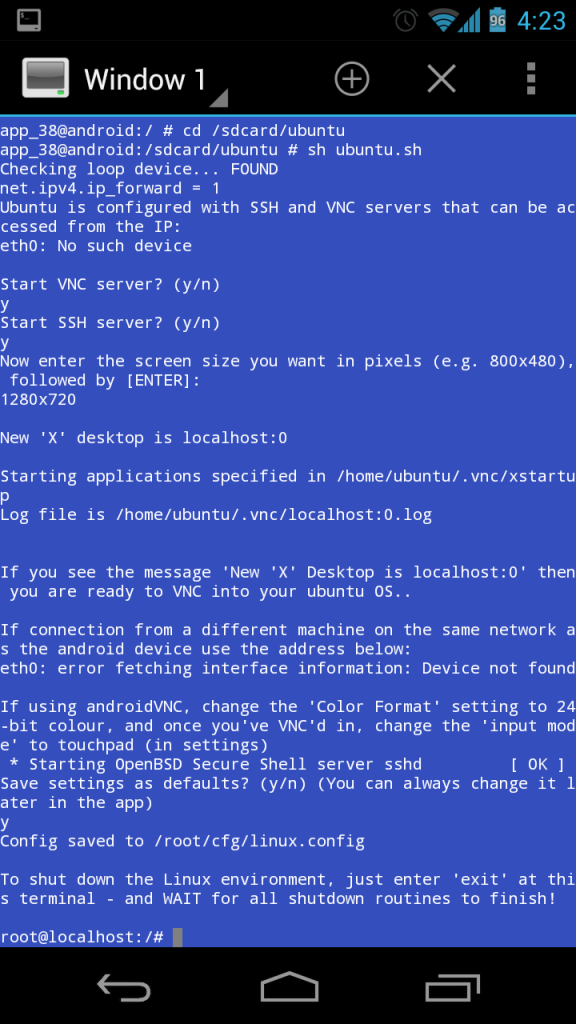Tap the 1280x720 screen size line
The image size is (576, 1024).
pos(38,399)
